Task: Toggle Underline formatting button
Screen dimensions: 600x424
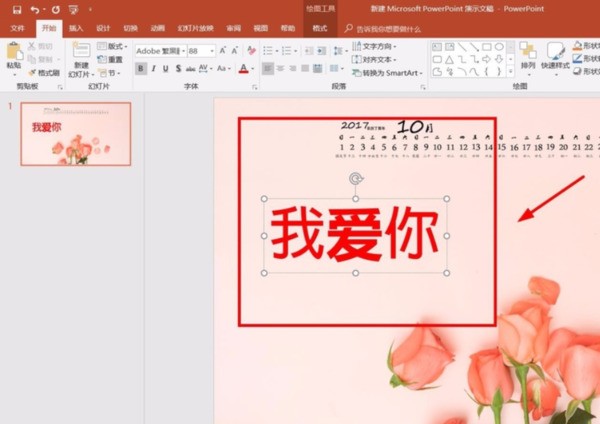Action: [x=166, y=68]
